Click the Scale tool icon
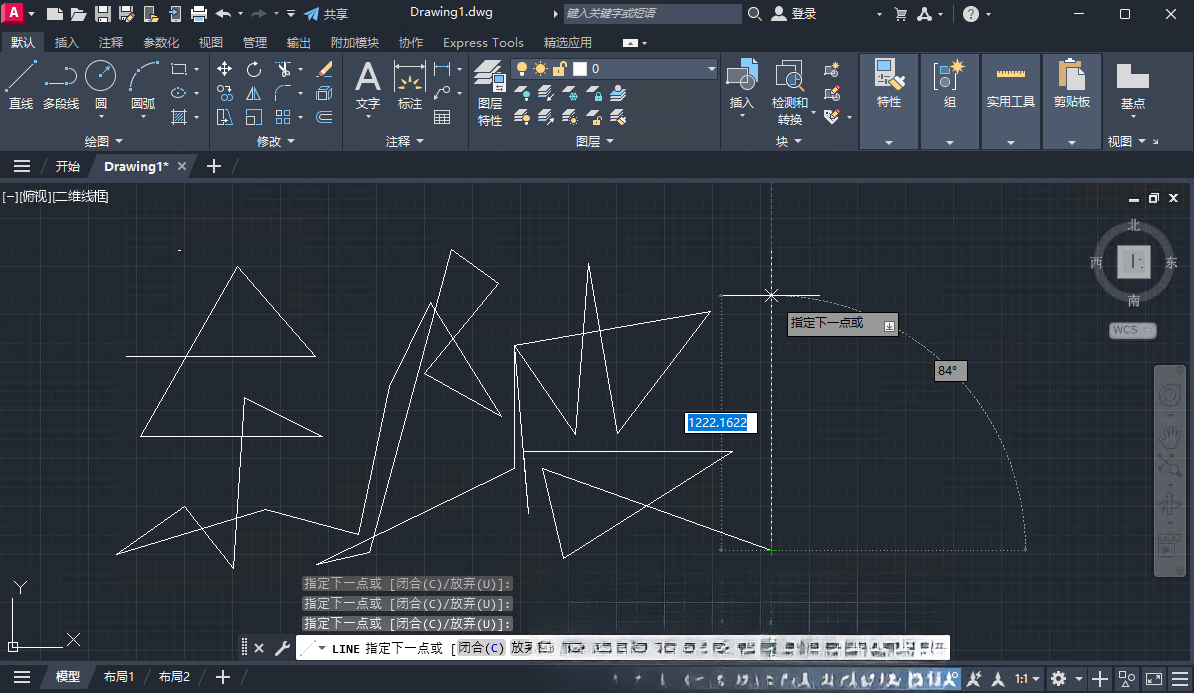 tap(254, 117)
